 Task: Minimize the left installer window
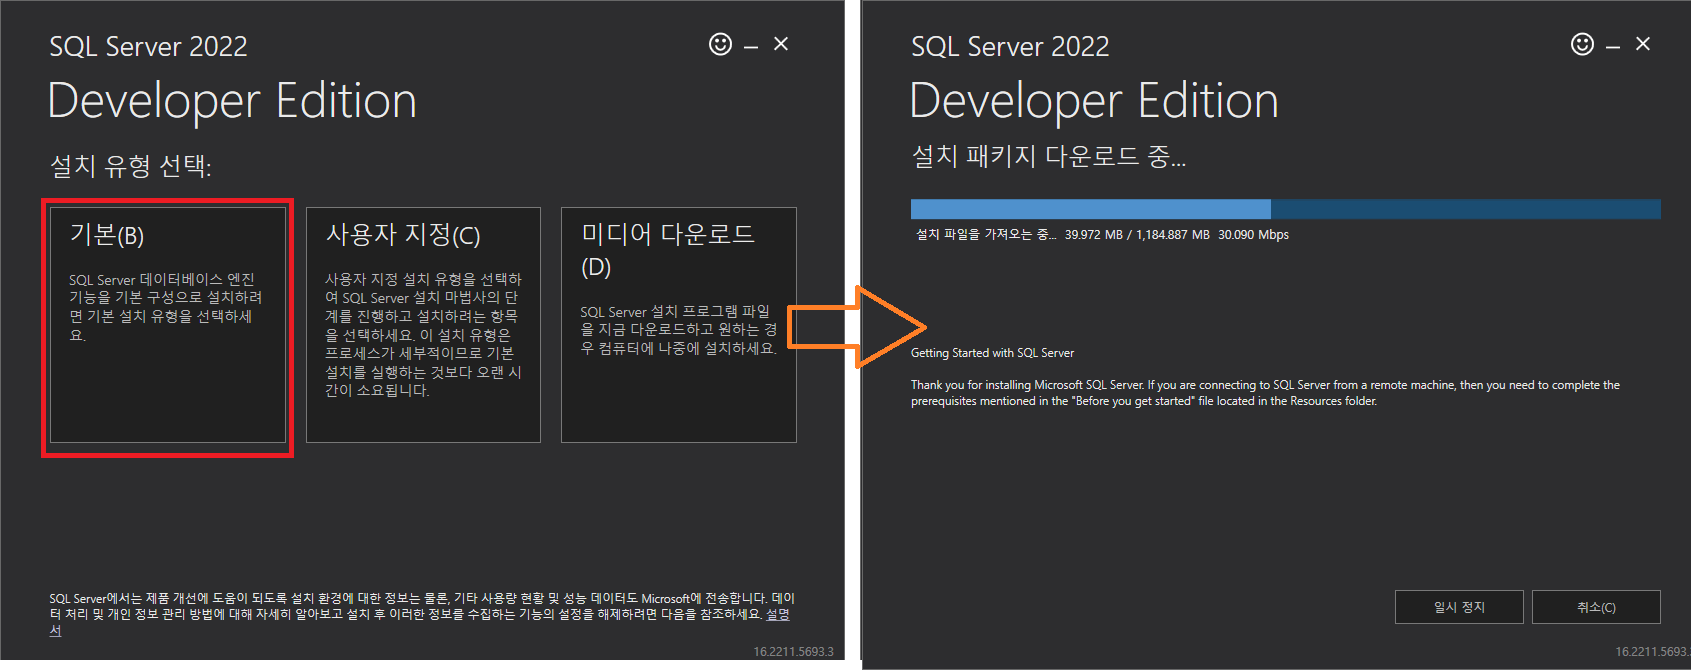click(751, 46)
